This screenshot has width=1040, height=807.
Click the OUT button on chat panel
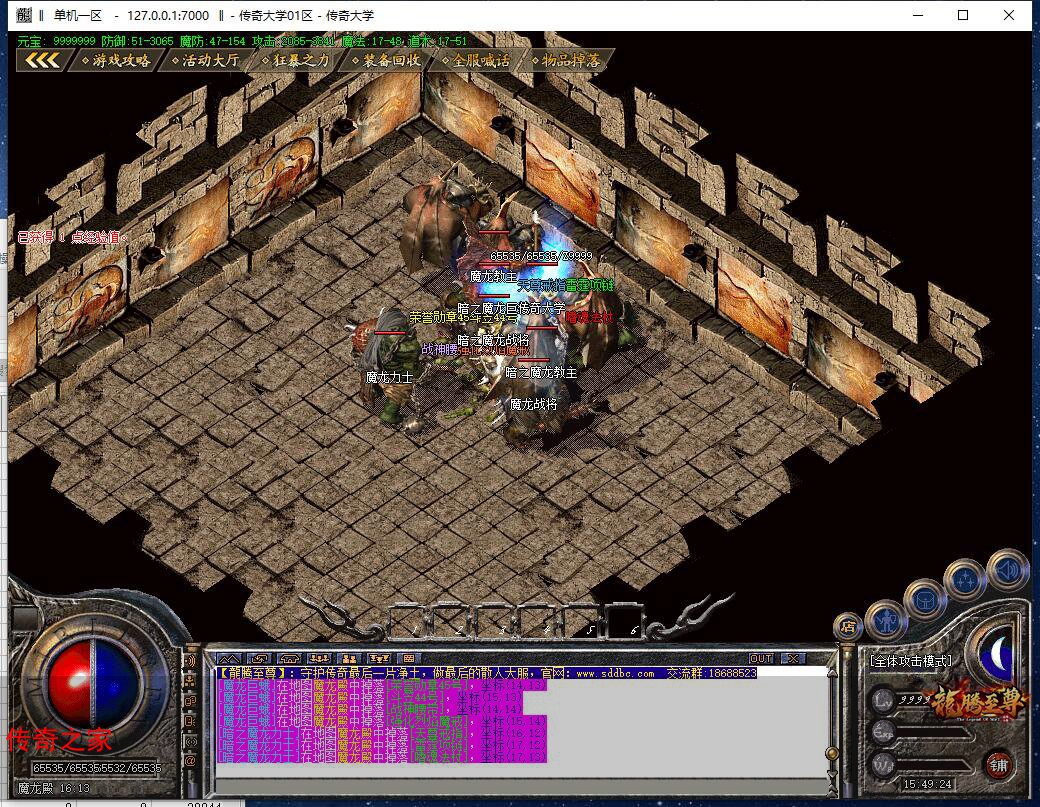761,658
